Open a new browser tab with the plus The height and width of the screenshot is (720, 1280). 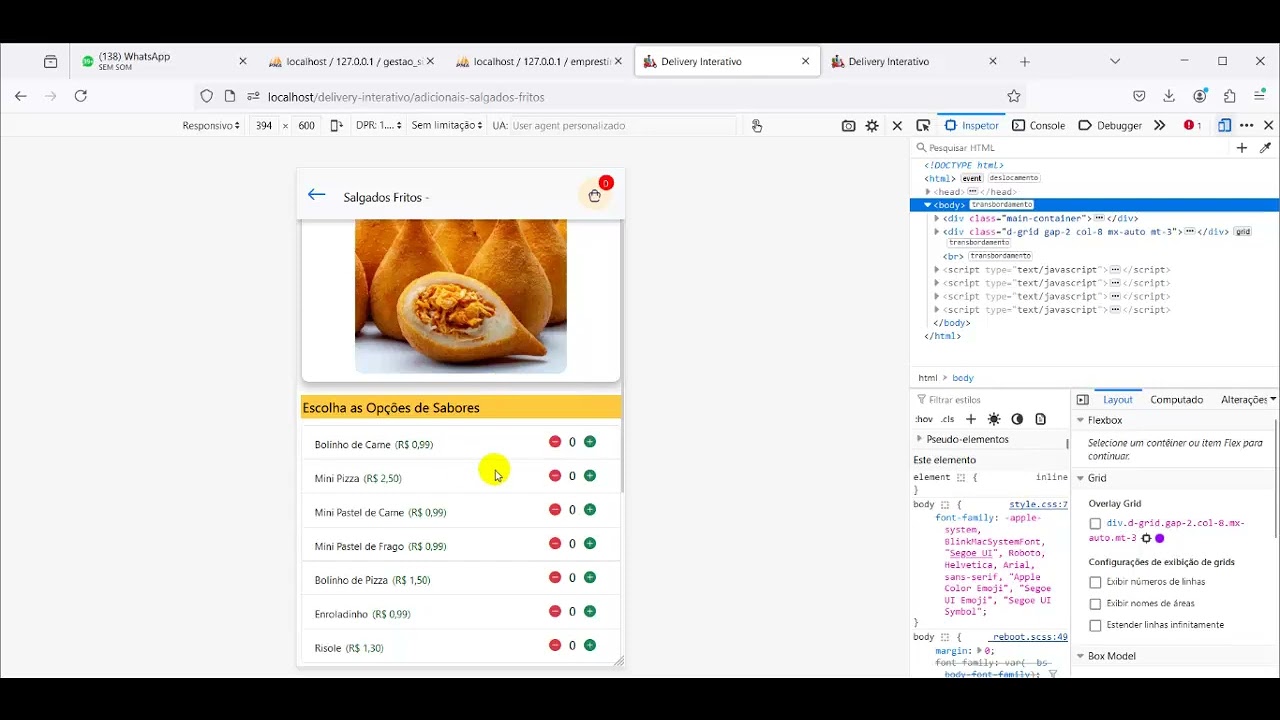pos(1024,61)
